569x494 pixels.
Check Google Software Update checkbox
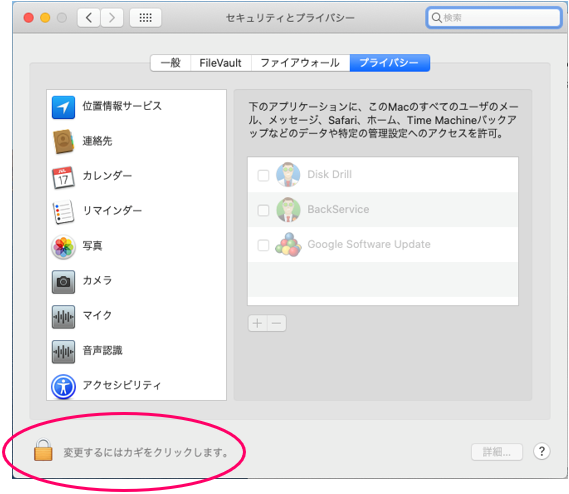coord(263,245)
